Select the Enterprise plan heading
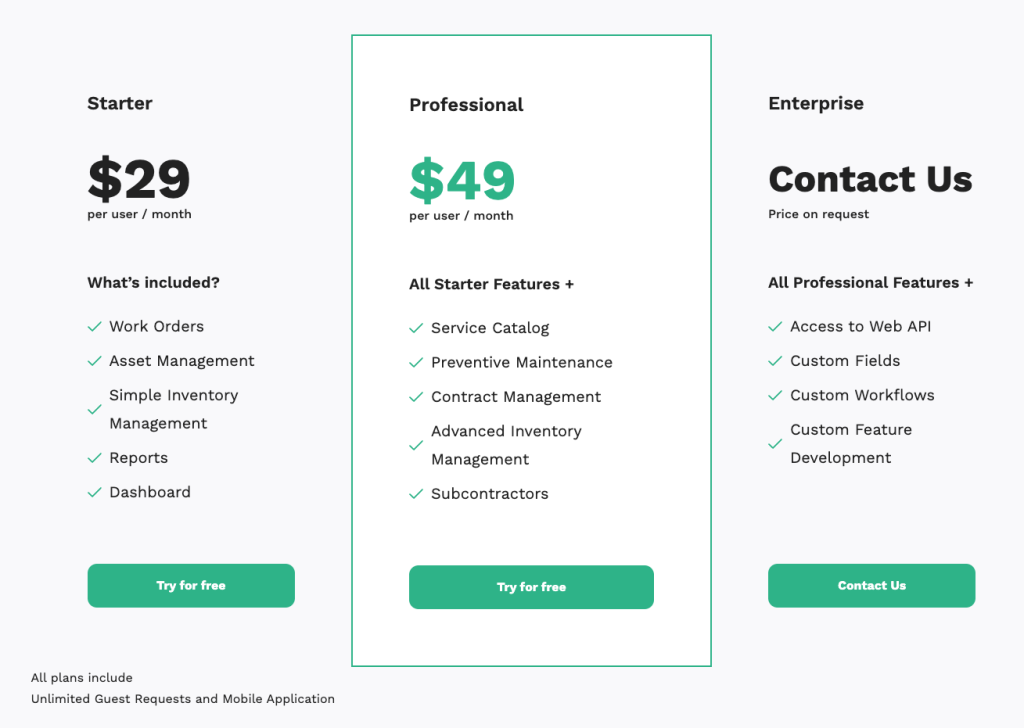 (x=815, y=103)
